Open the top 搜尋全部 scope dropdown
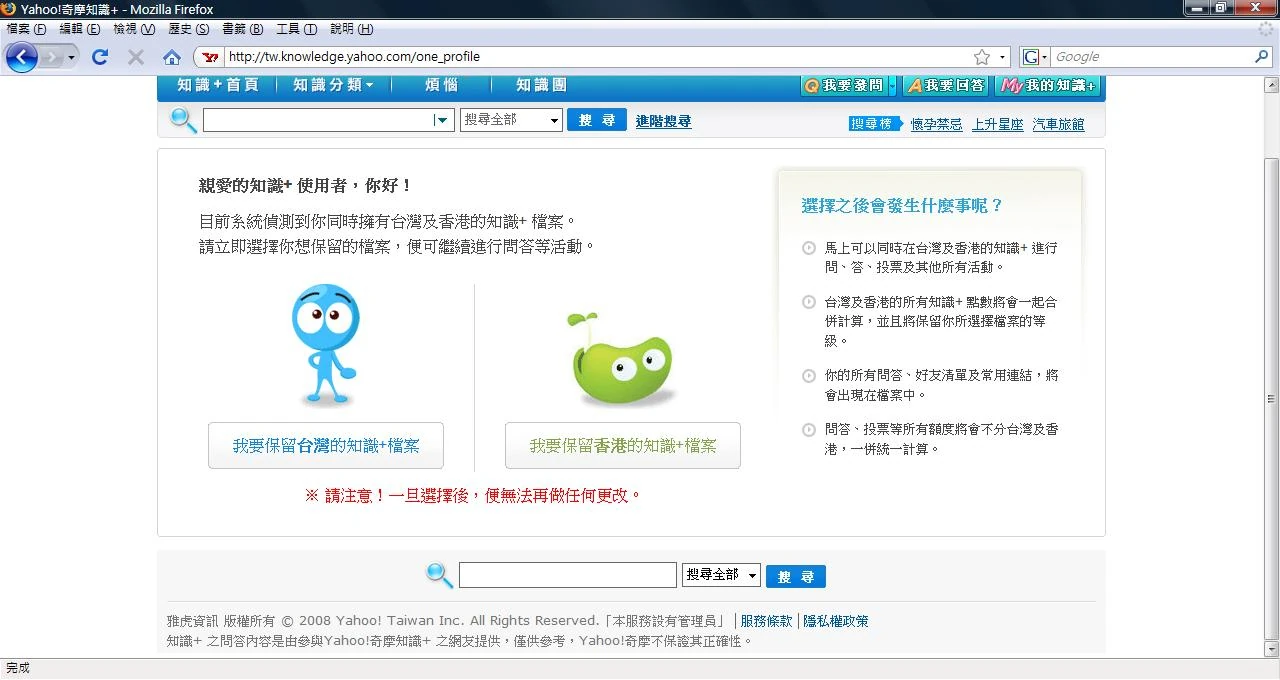Screen dimensions: 1280x680 pyautogui.click(x=511, y=120)
